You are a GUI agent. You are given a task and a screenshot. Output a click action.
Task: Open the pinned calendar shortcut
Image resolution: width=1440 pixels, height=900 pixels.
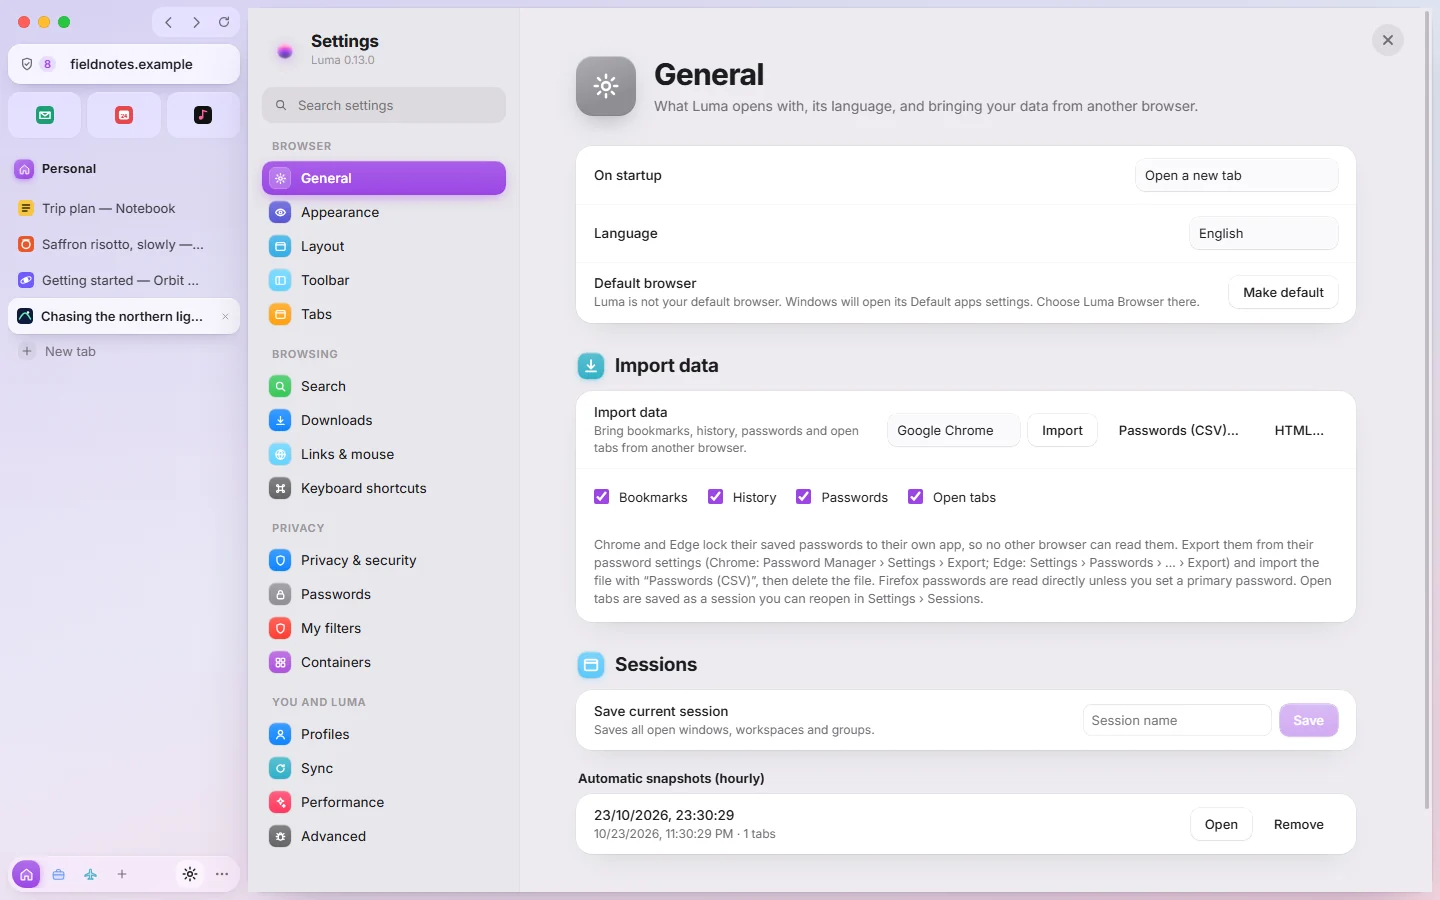[x=124, y=115]
